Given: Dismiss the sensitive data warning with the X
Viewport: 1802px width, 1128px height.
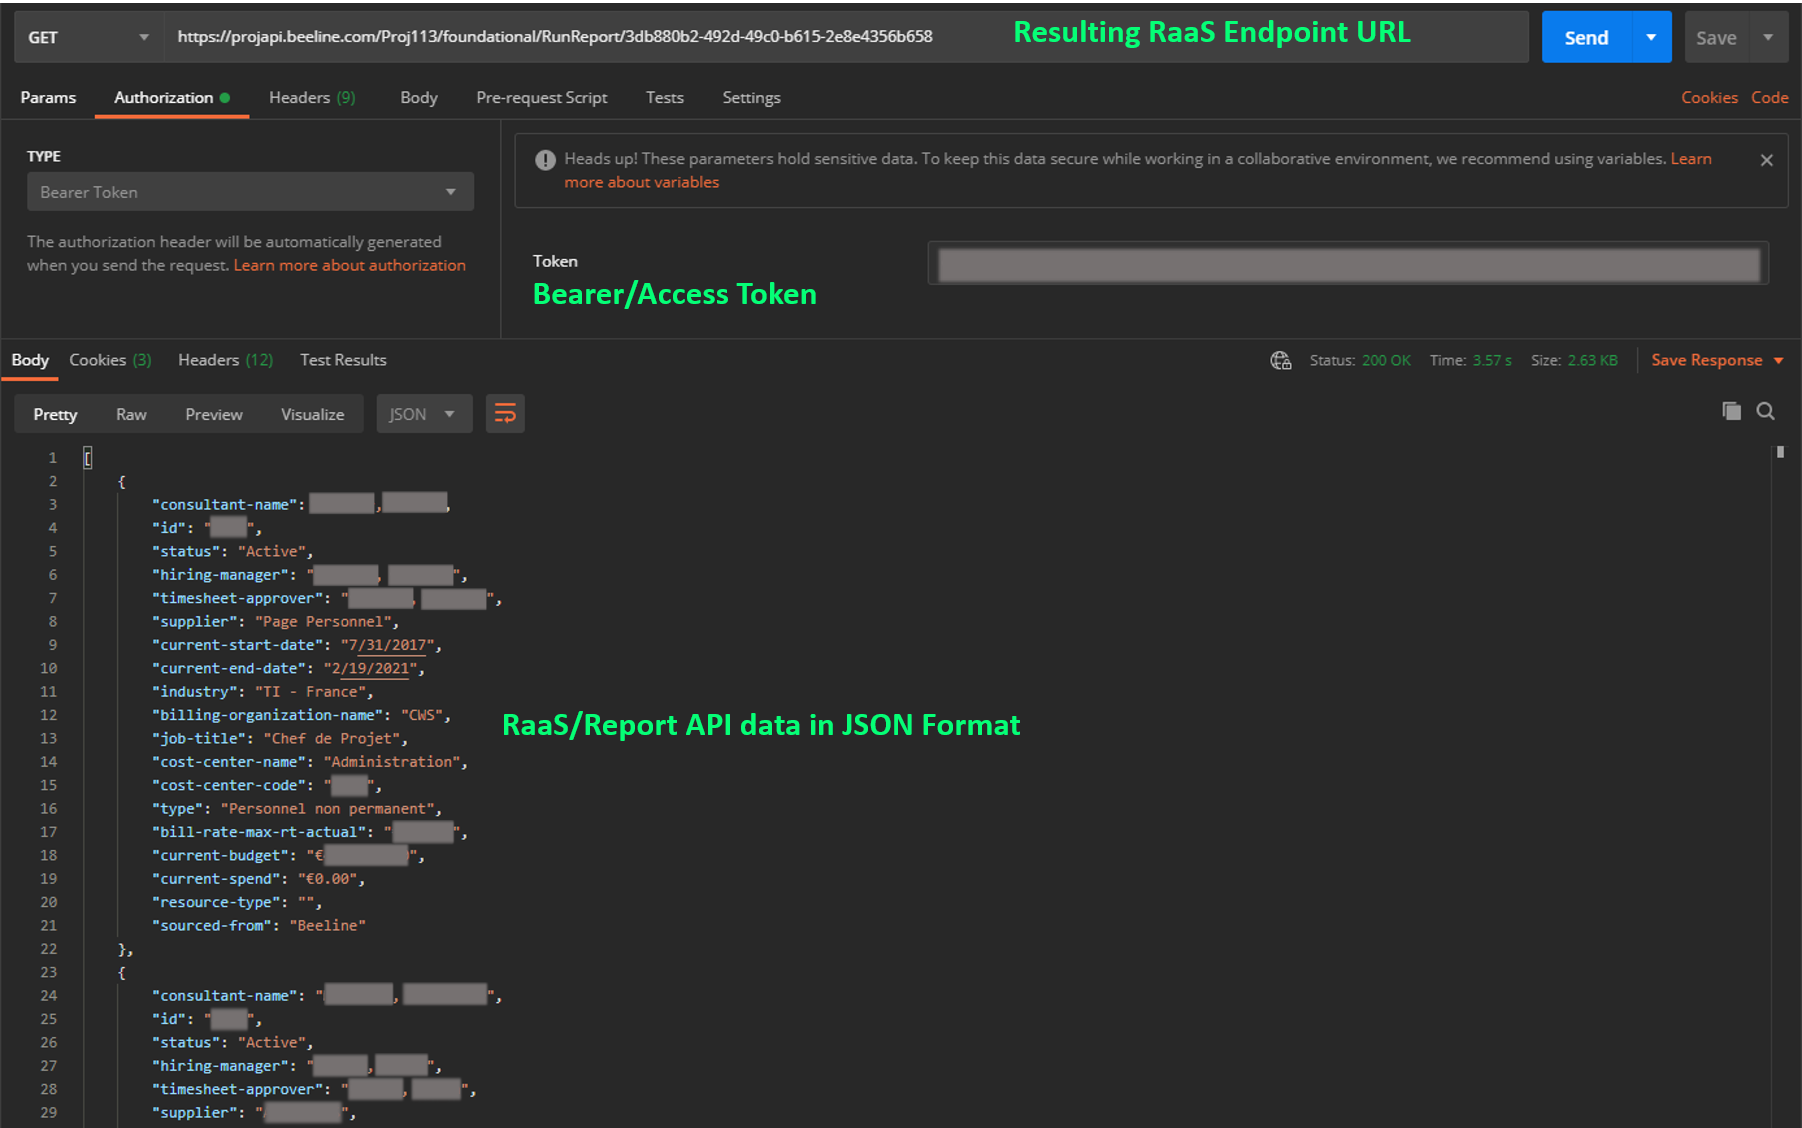Looking at the screenshot, I should [x=1766, y=159].
